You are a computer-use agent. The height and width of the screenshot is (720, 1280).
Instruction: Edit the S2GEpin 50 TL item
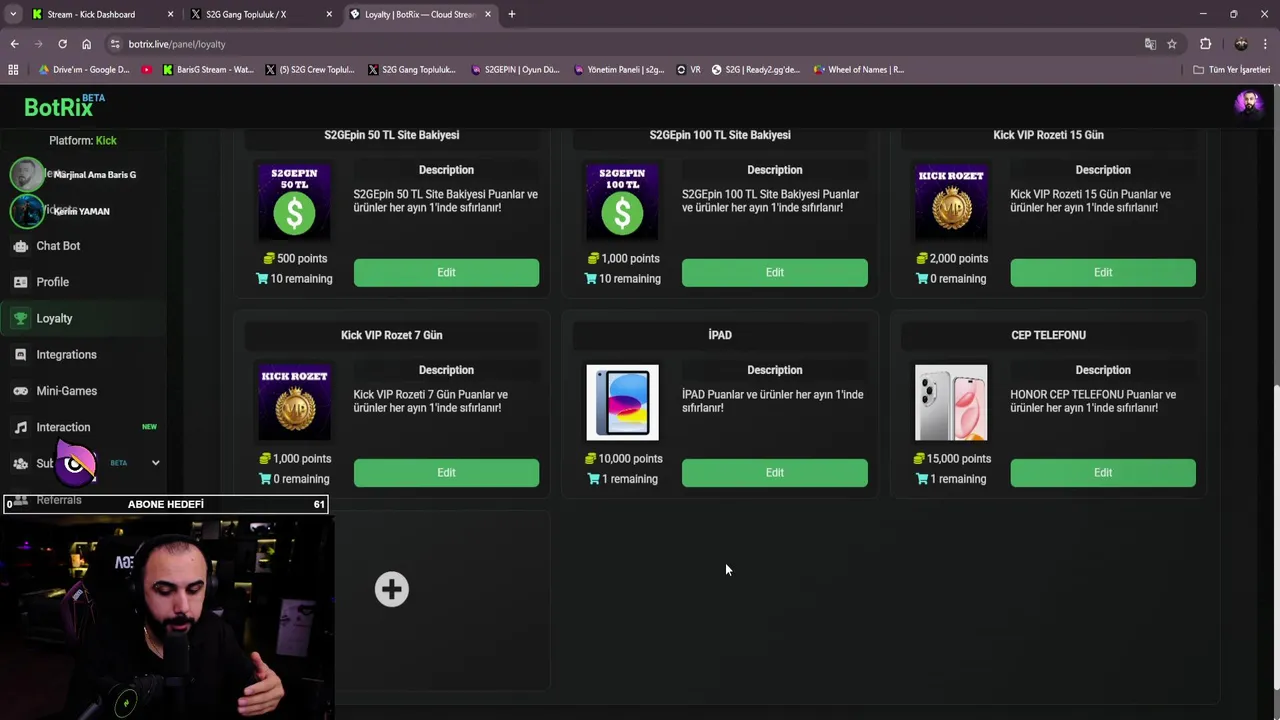pos(446,272)
